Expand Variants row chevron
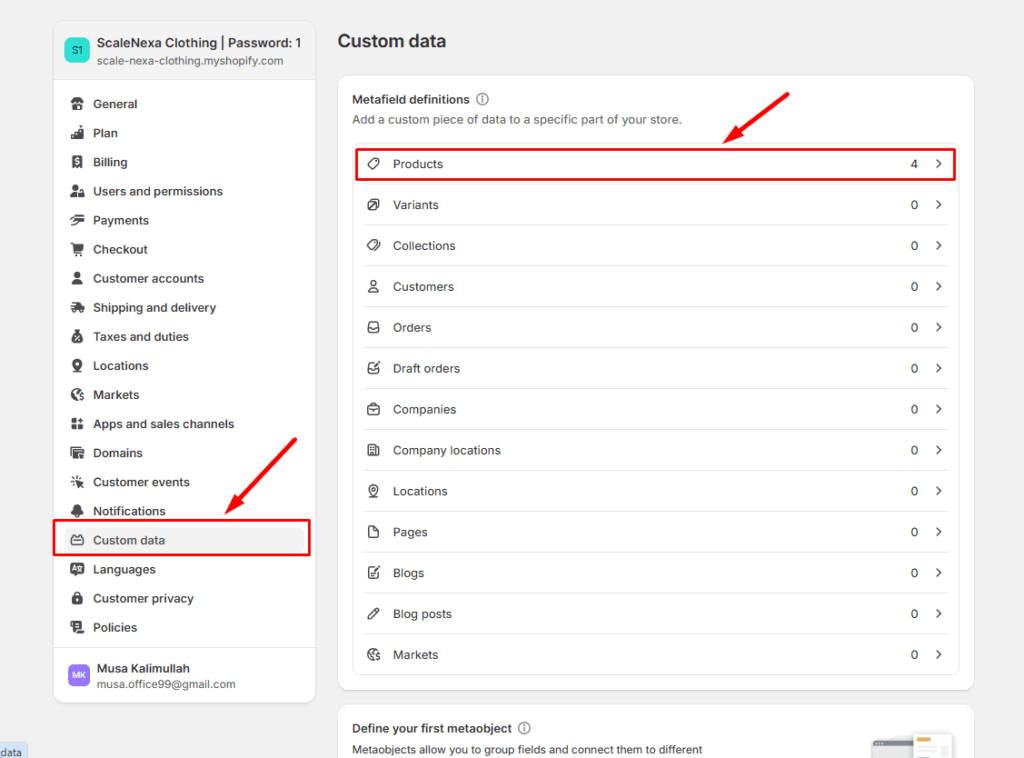This screenshot has height=758, width=1024. (x=938, y=205)
